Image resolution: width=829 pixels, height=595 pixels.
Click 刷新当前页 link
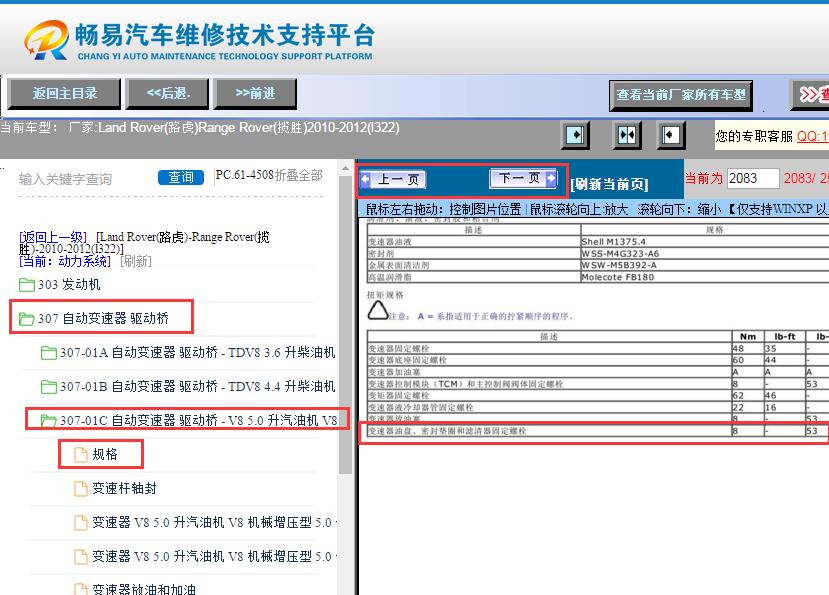[609, 184]
